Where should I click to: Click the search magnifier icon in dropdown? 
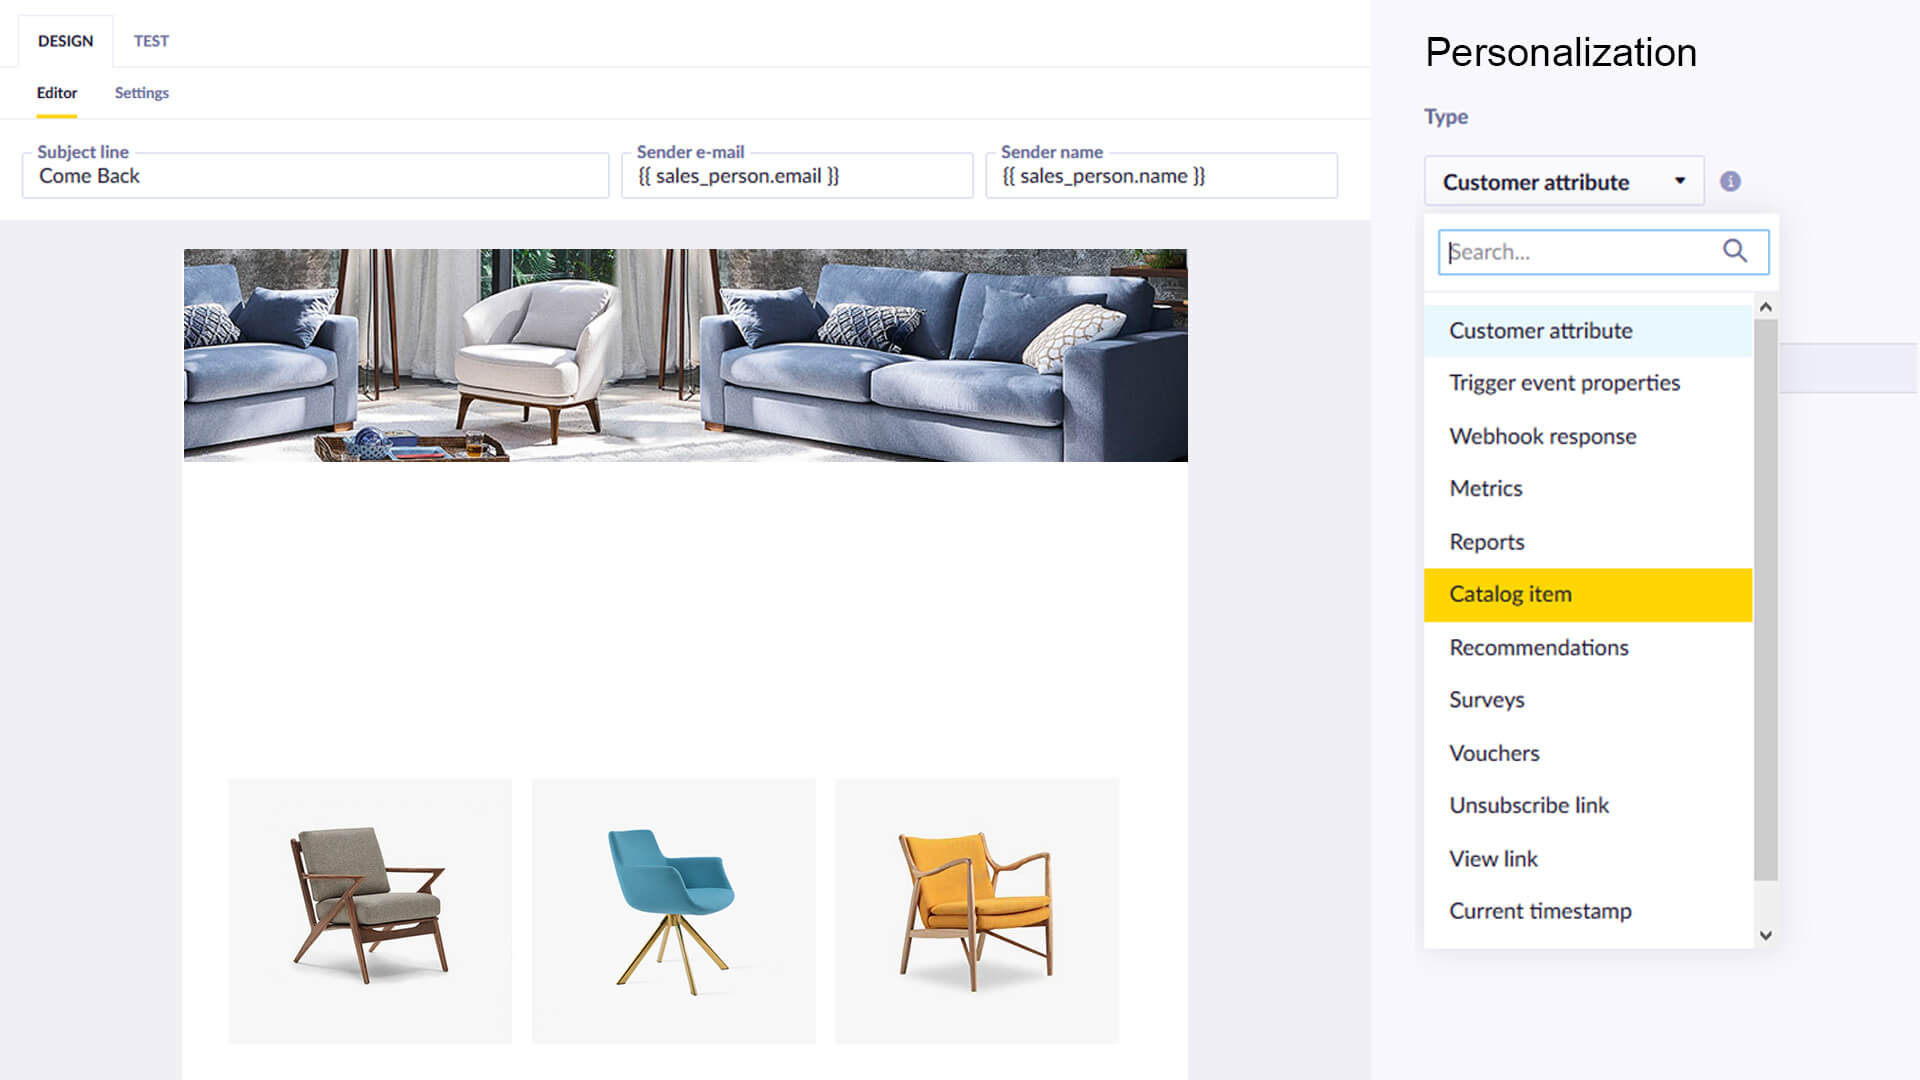point(1735,251)
